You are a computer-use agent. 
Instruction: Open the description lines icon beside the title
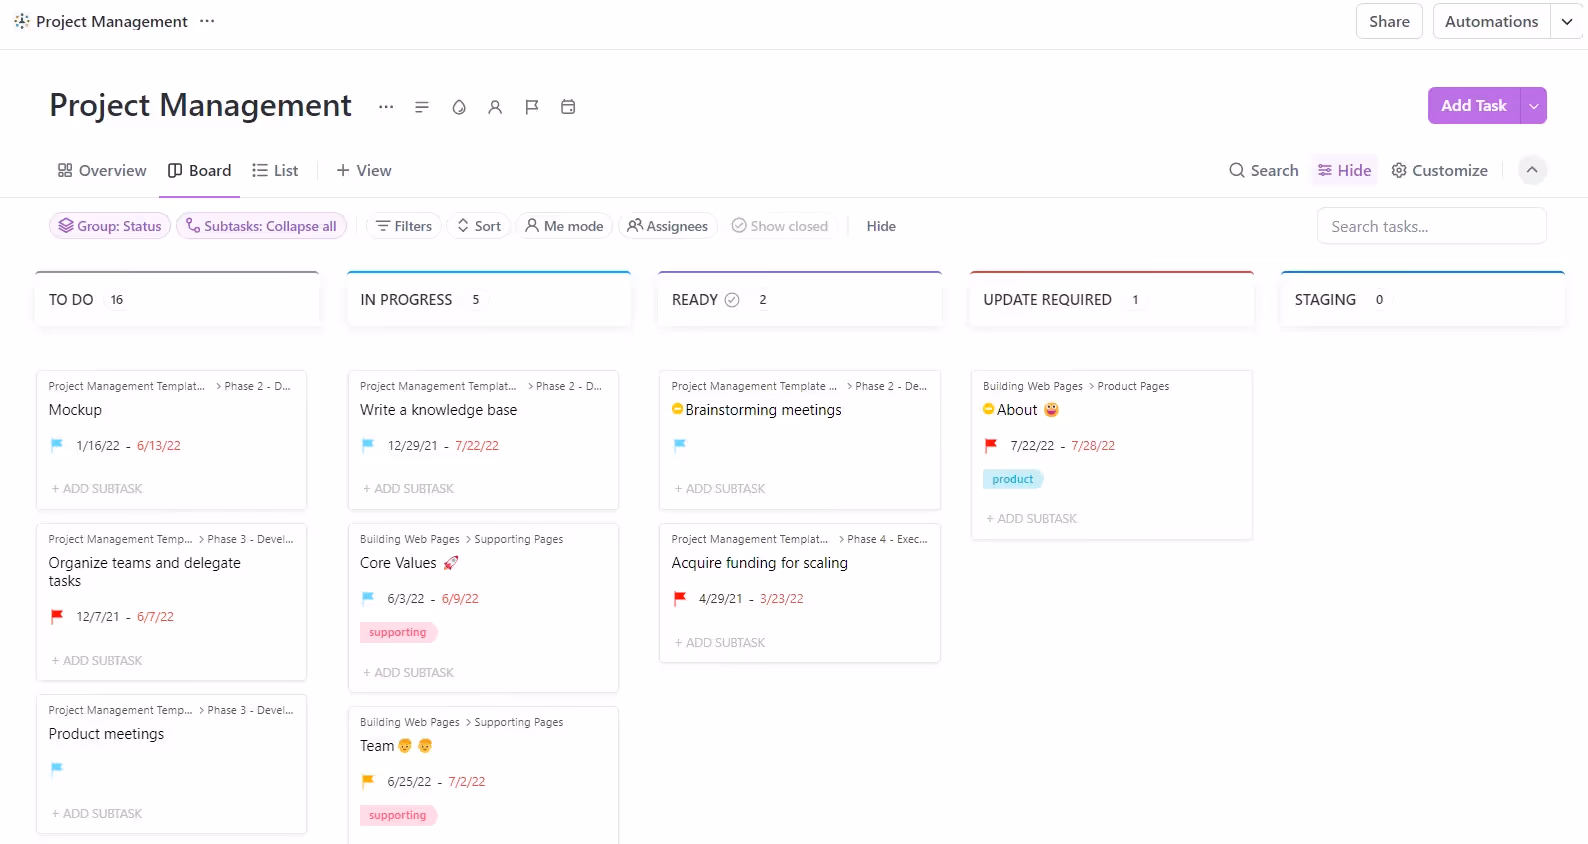(422, 107)
